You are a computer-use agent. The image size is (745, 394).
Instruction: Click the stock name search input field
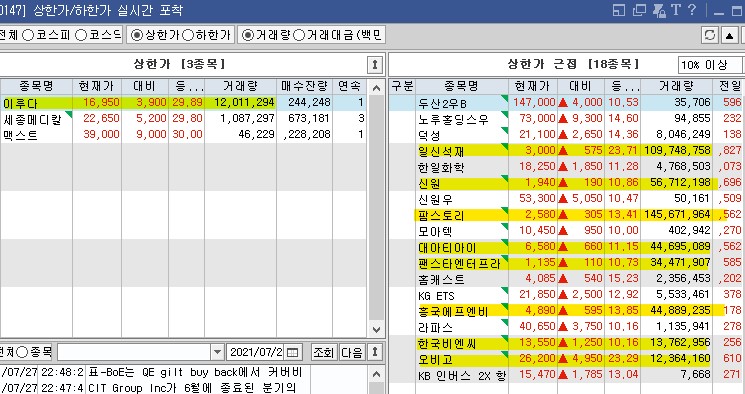point(134,352)
